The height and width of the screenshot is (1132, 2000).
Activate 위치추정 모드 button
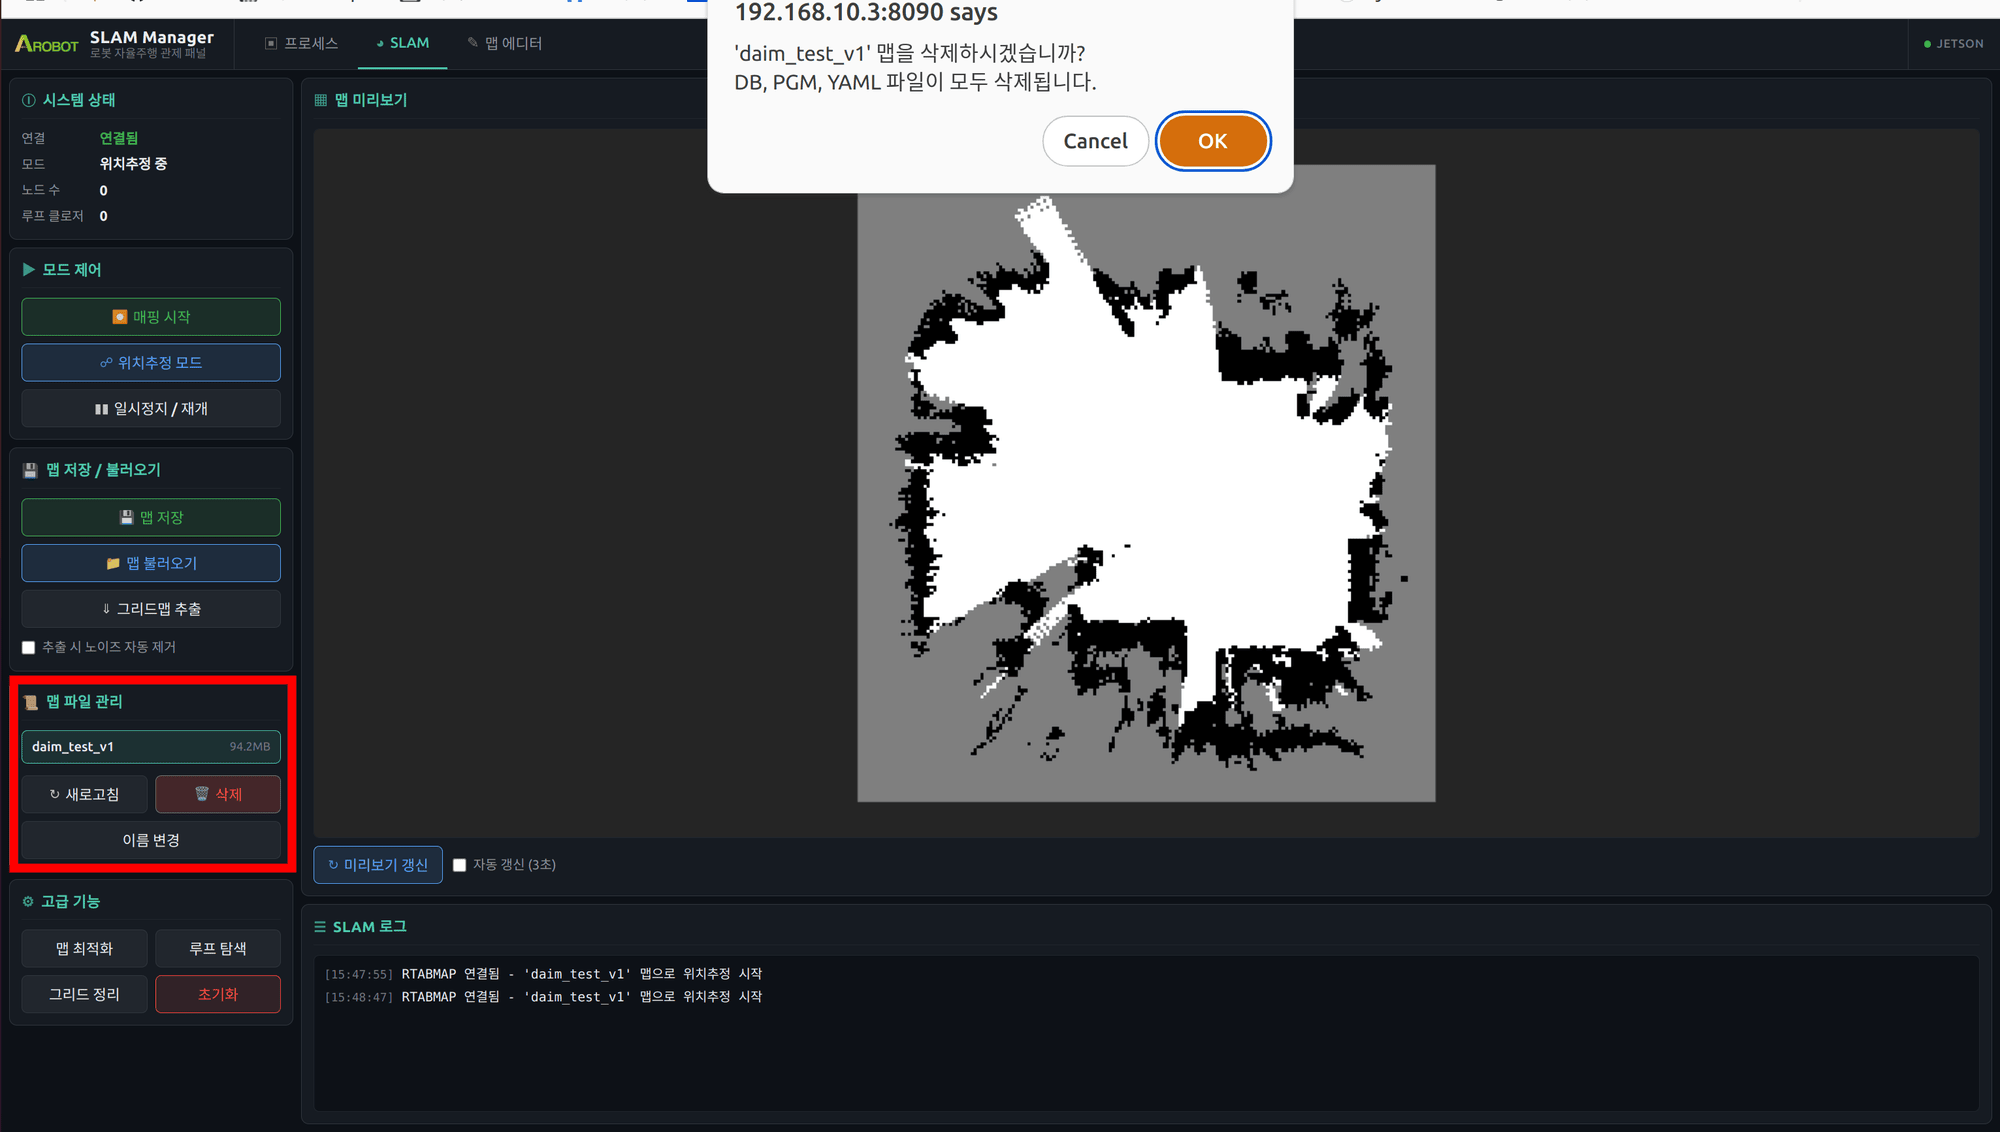[151, 363]
